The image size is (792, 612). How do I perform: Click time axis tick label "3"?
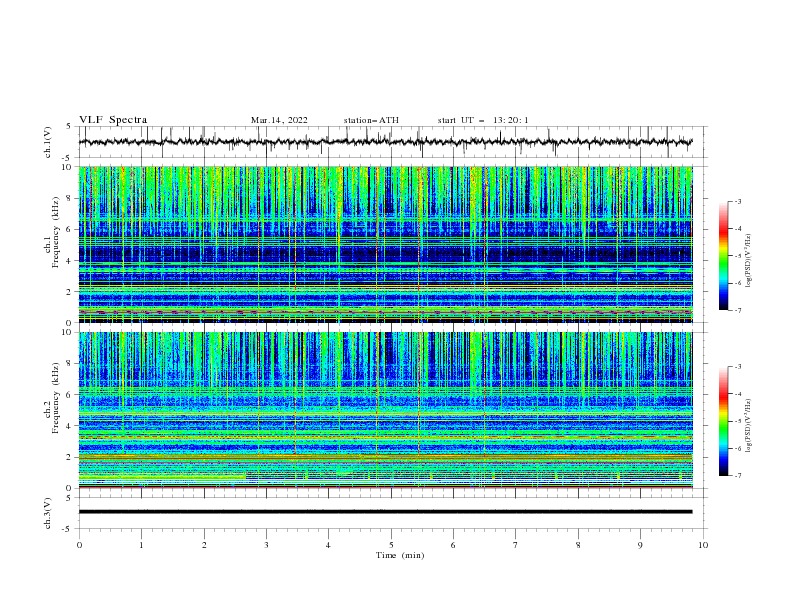pyautogui.click(x=266, y=545)
